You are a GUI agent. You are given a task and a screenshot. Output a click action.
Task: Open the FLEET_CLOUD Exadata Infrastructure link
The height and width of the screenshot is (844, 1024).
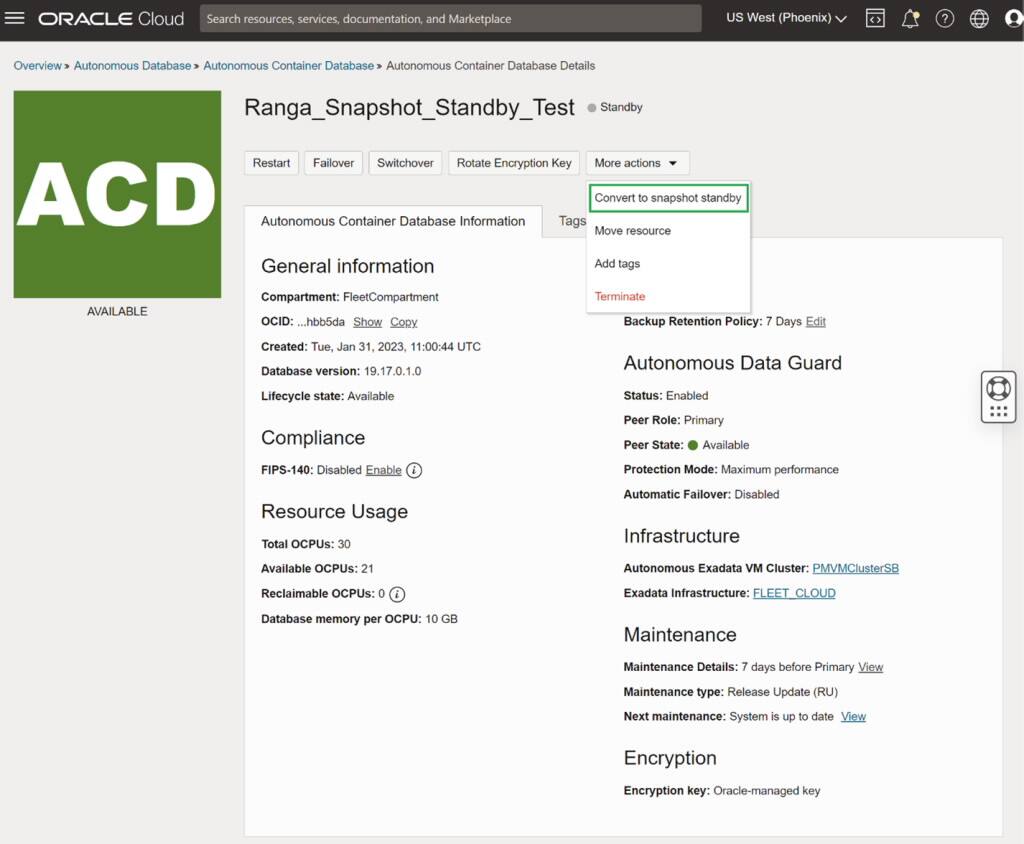tap(795, 593)
